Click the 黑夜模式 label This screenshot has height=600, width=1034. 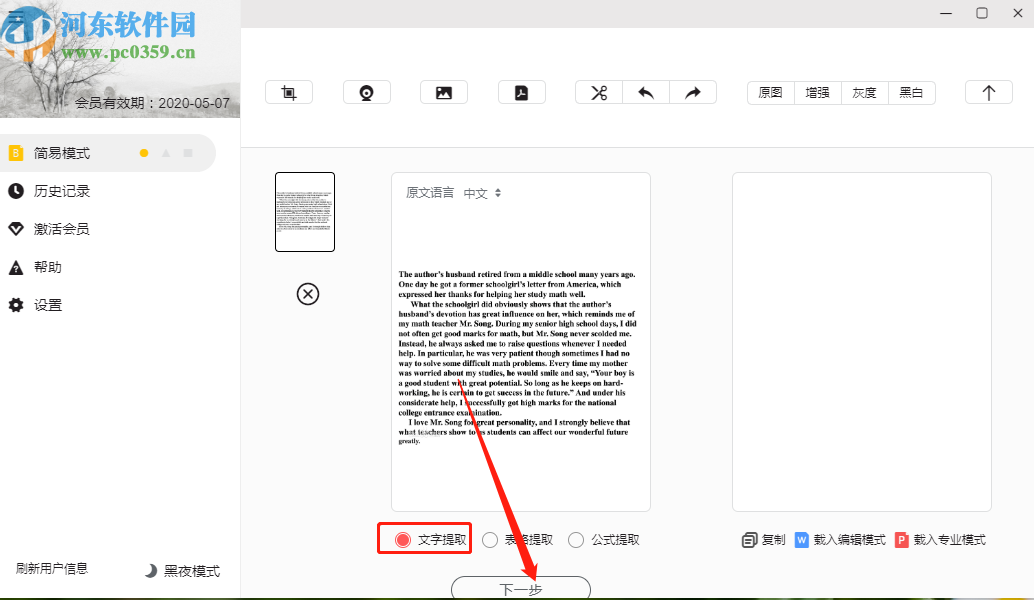(192, 571)
